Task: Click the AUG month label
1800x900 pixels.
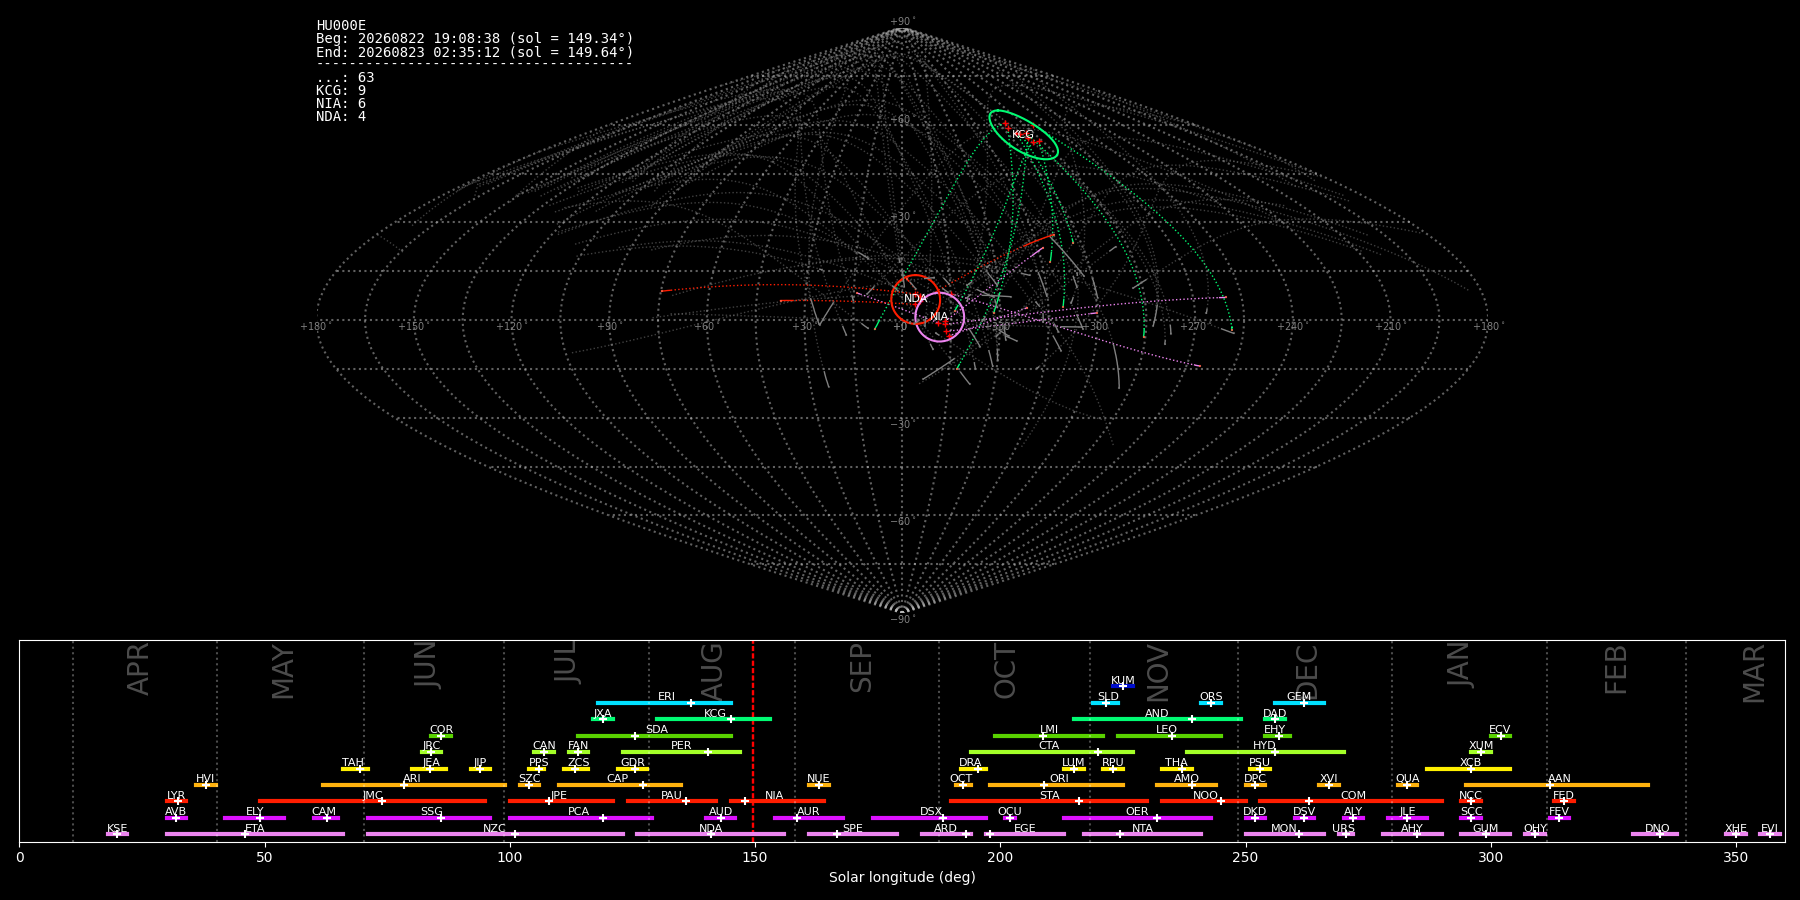Action: 712,672
